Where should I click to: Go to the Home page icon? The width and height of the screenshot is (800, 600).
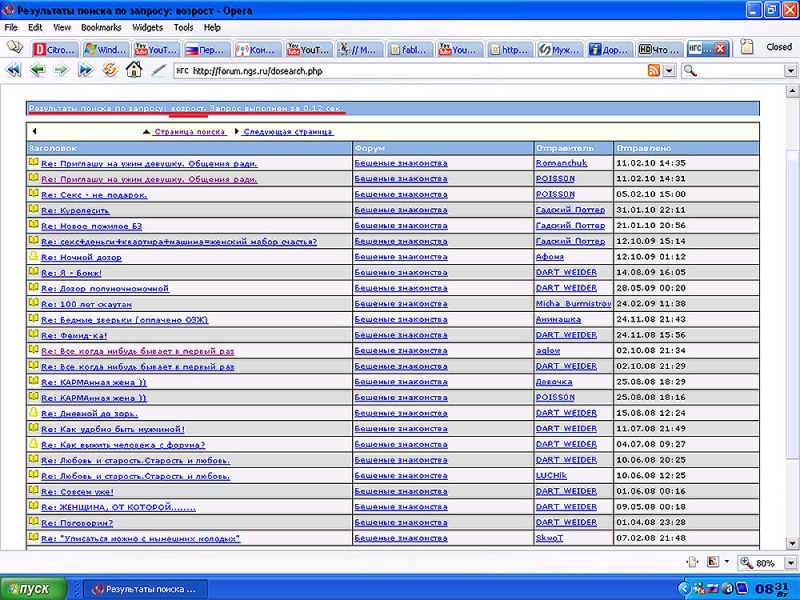pos(134,70)
